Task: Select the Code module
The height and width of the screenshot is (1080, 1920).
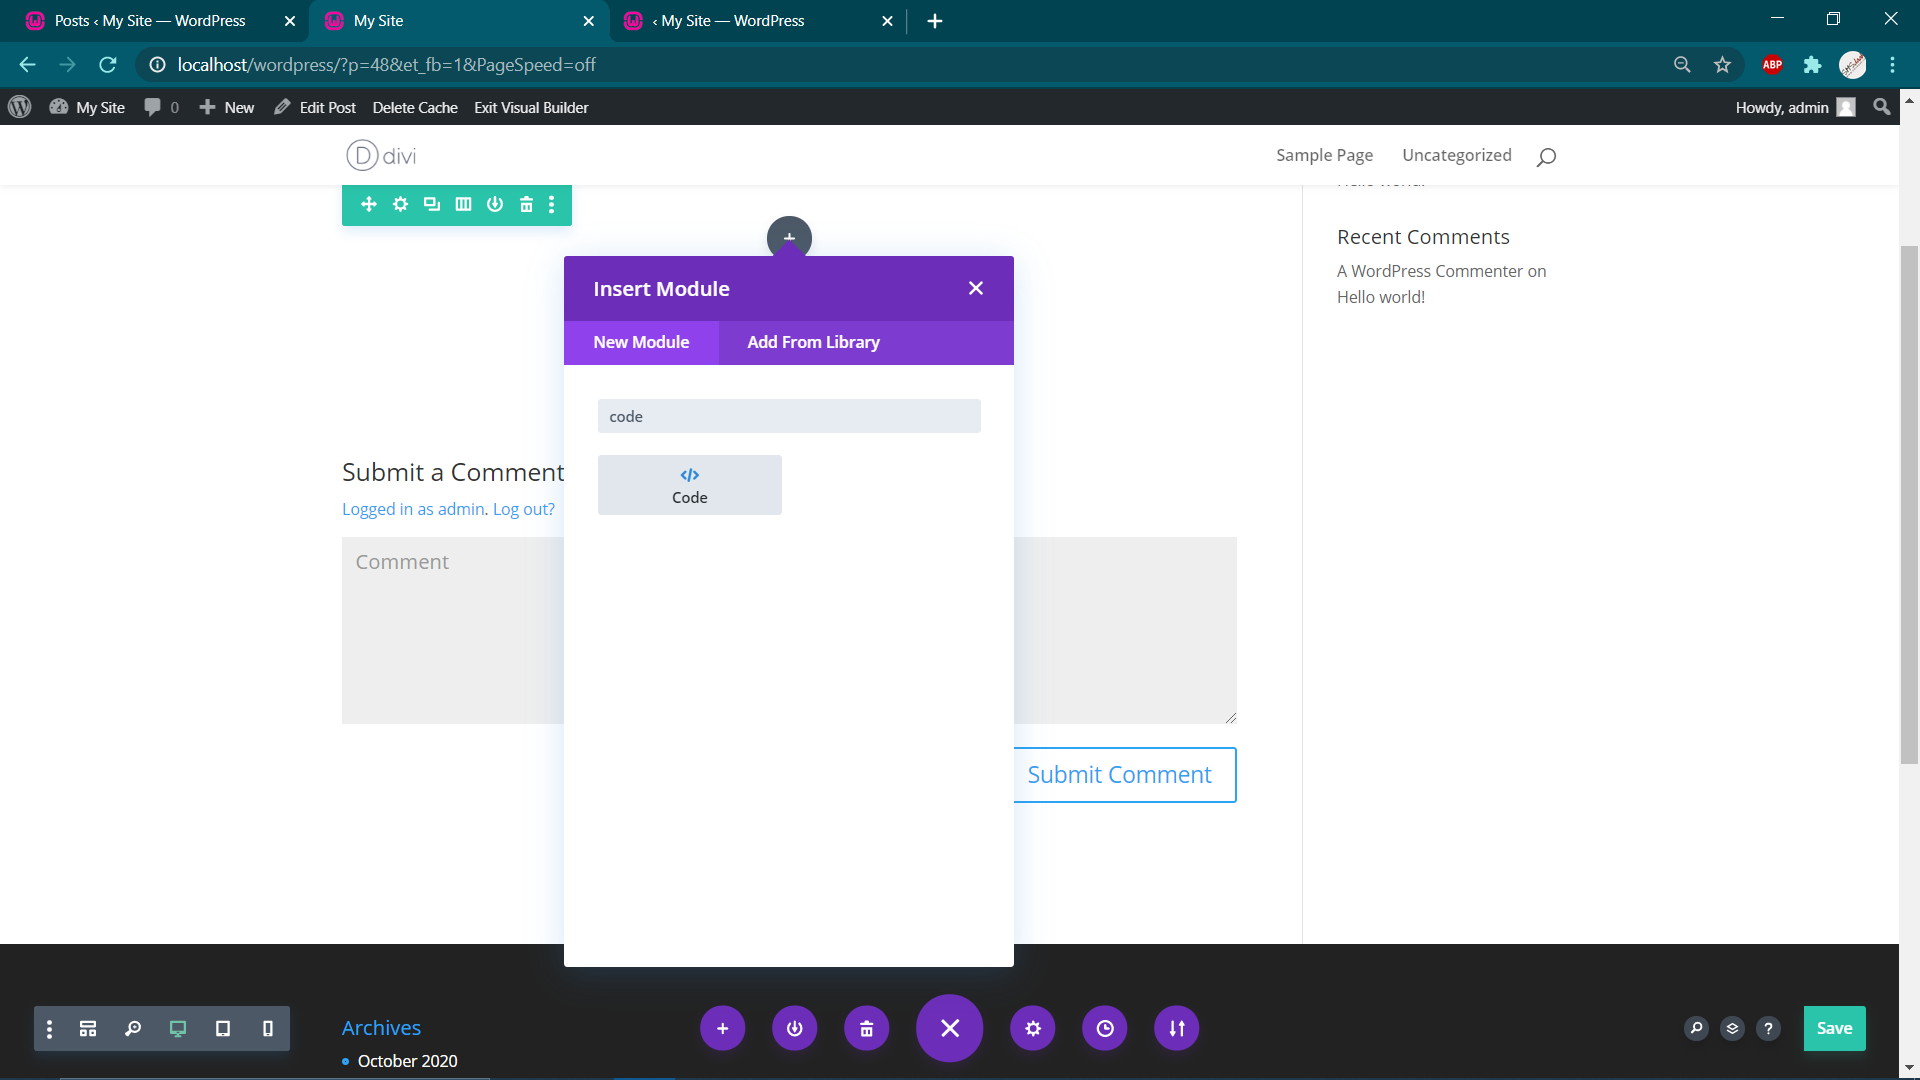Action: (689, 485)
